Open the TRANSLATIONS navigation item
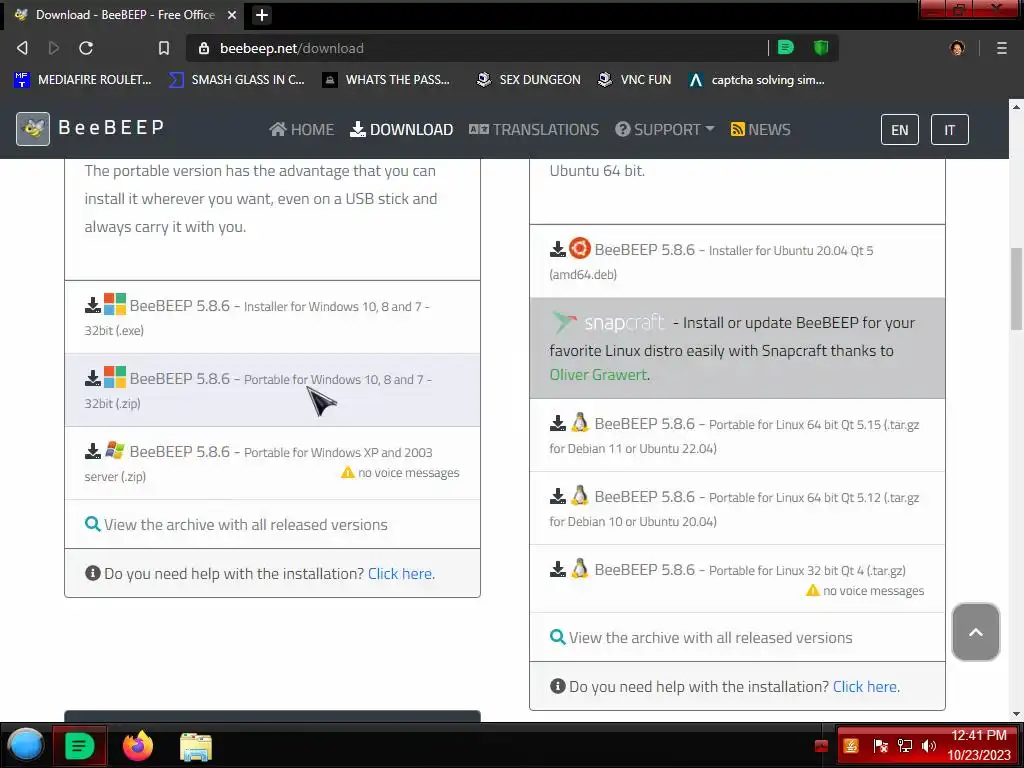 point(534,129)
